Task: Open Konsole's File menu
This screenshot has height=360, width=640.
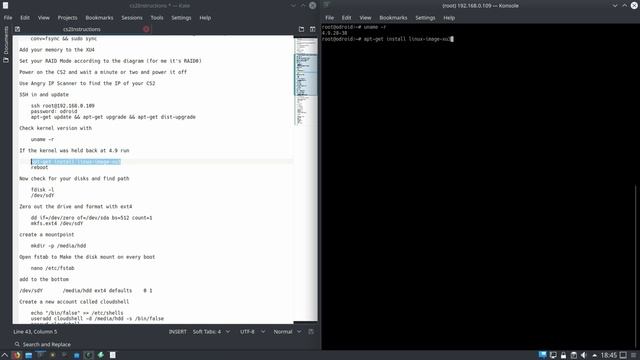Action: click(329, 18)
